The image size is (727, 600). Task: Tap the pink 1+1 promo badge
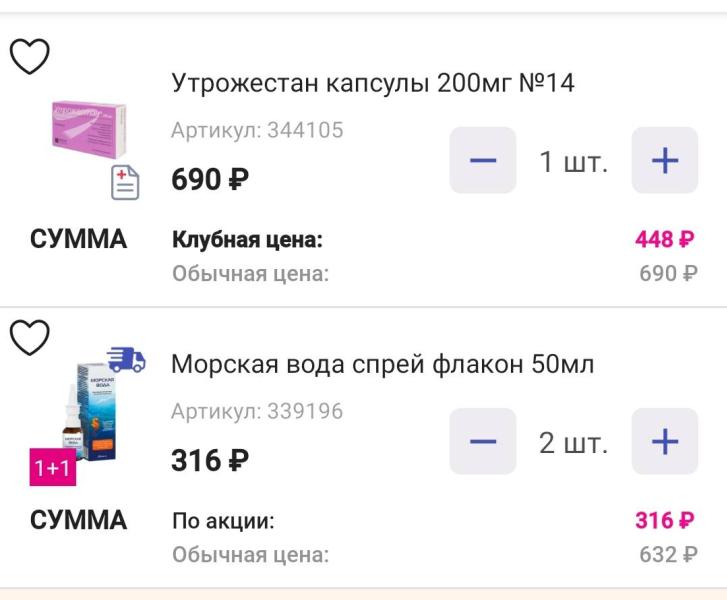click(52, 468)
